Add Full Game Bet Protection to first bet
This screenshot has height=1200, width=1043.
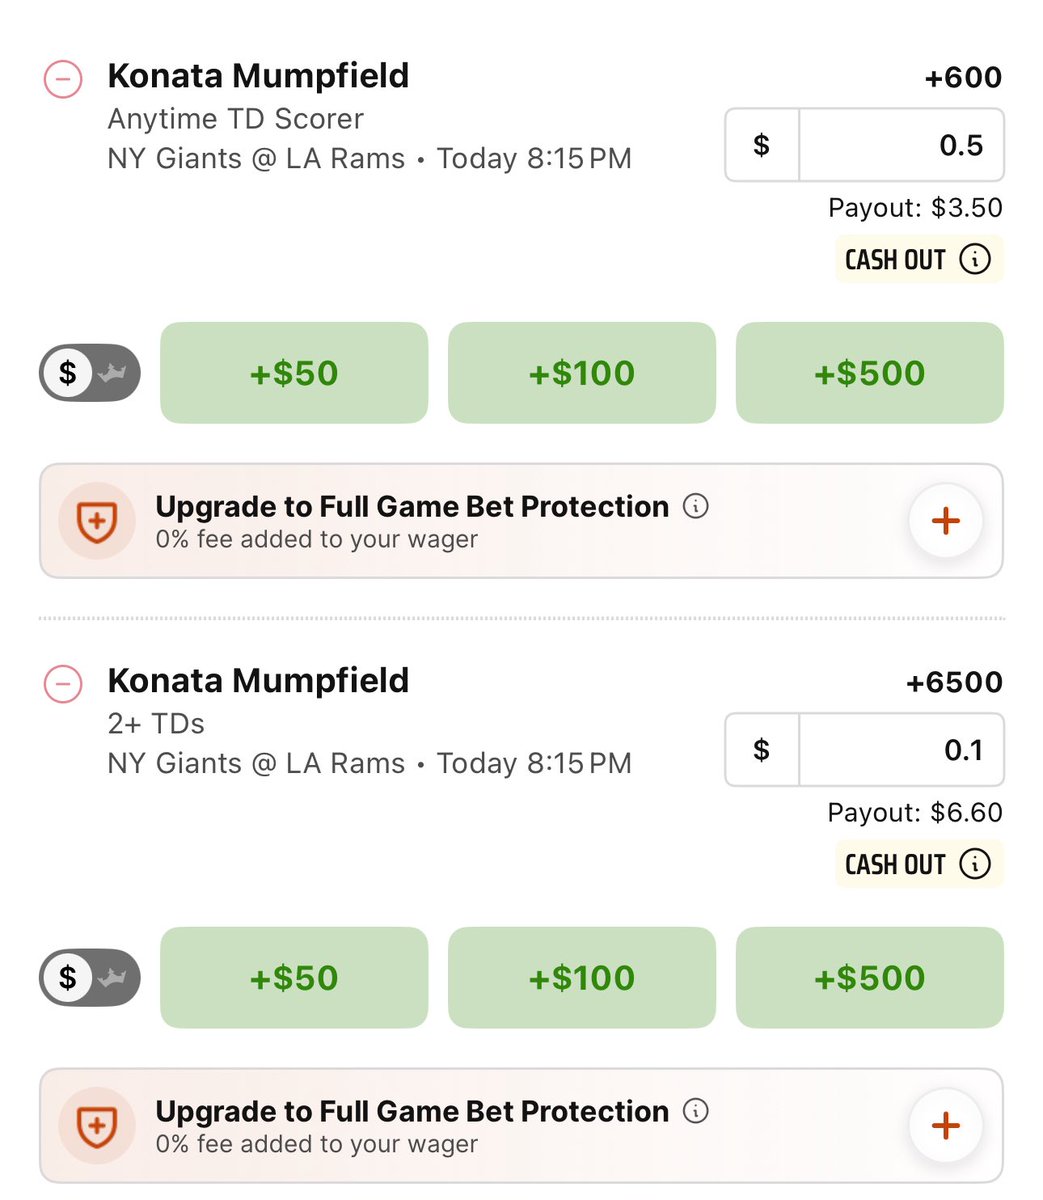tap(945, 521)
